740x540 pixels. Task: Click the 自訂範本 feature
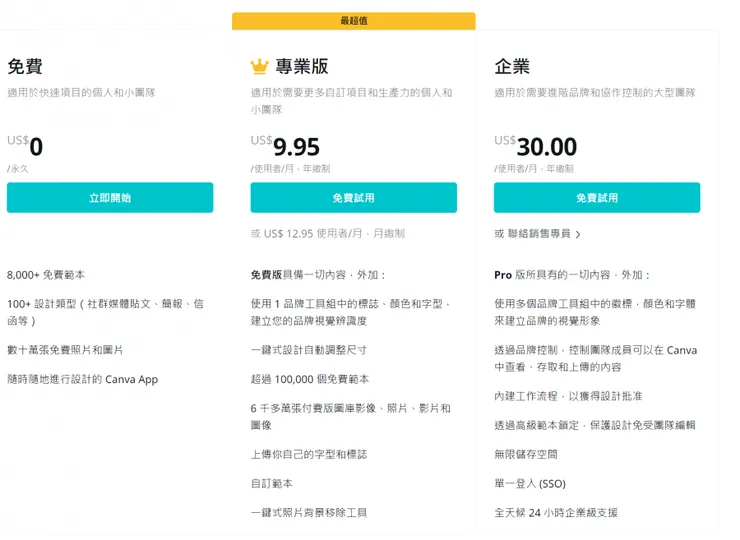[271, 483]
